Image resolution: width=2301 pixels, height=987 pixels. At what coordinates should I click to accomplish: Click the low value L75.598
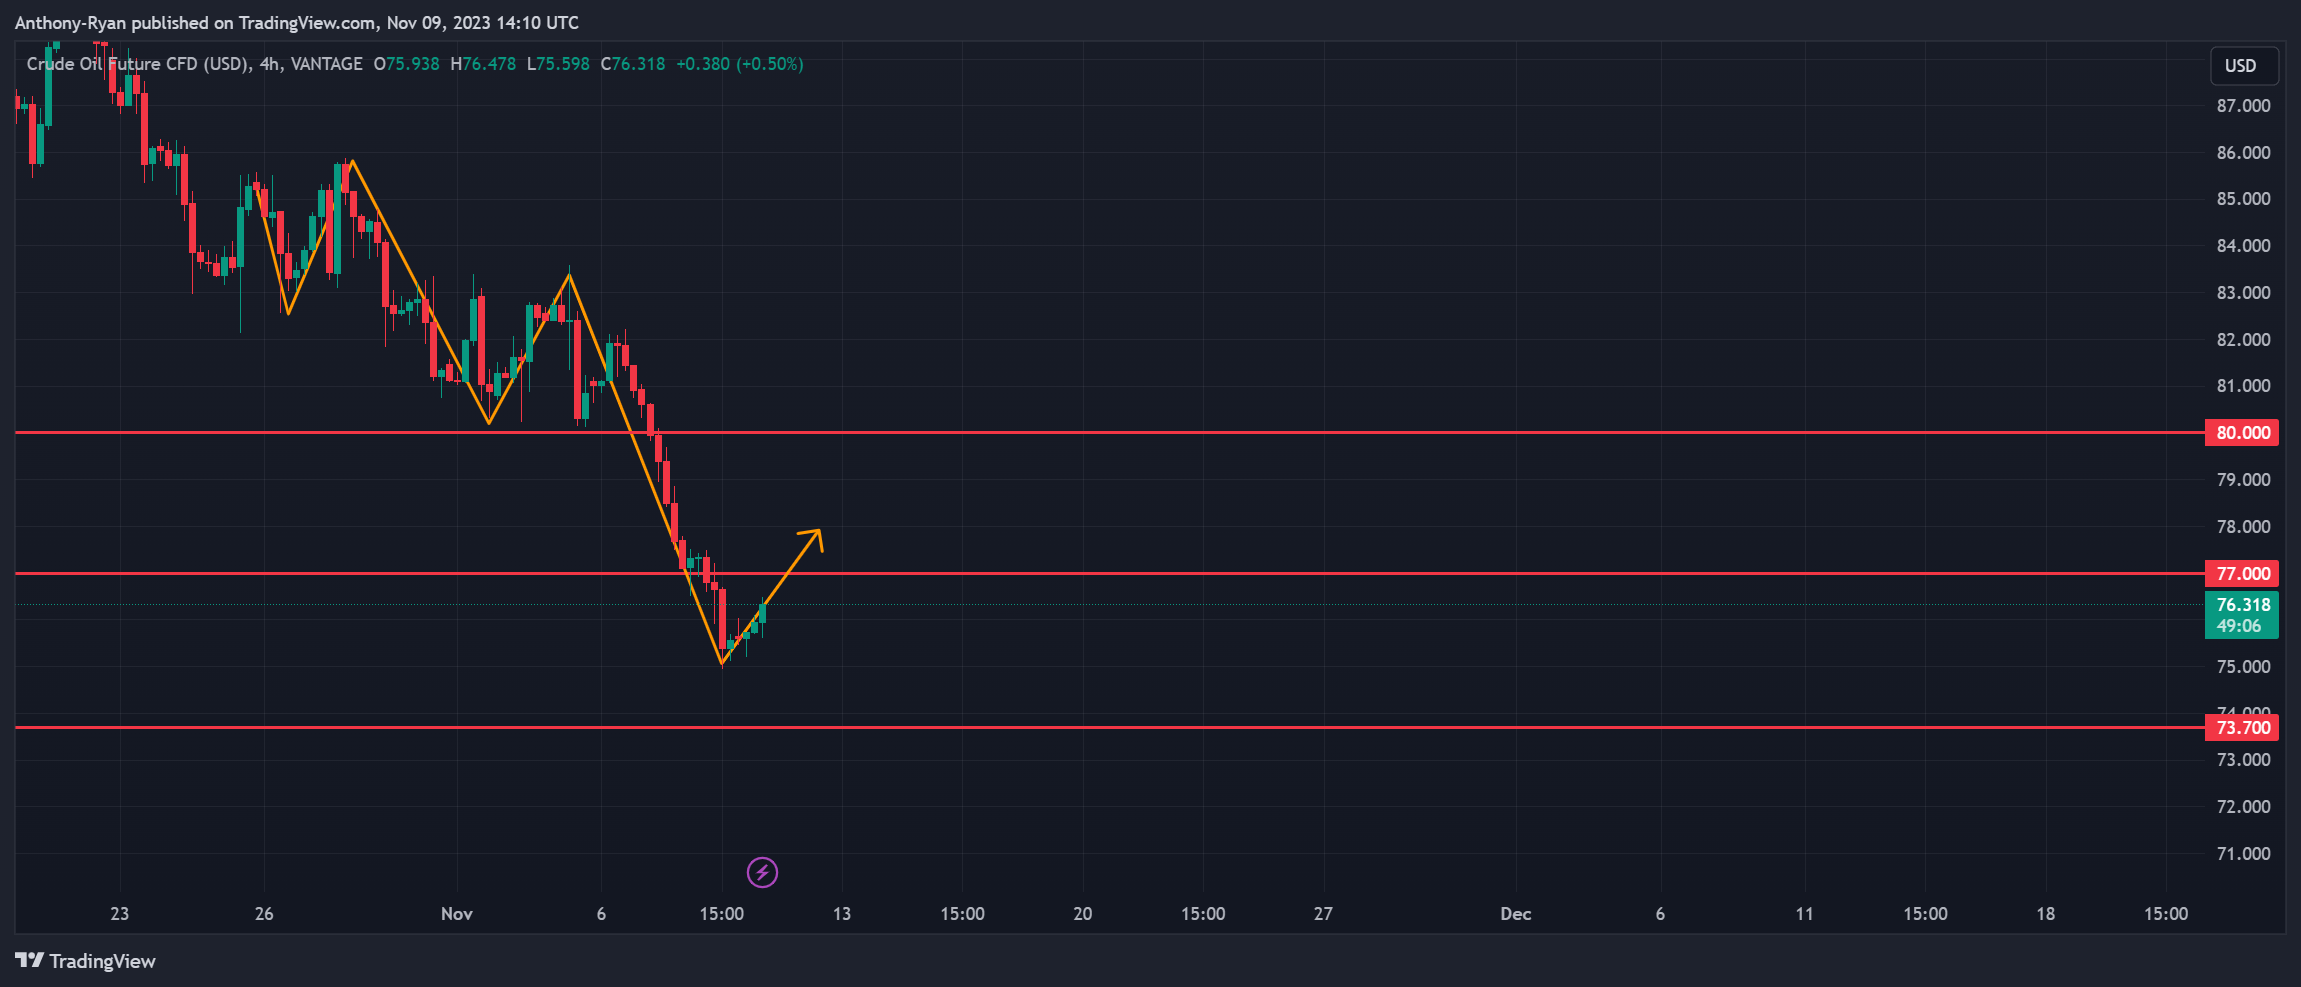point(558,64)
